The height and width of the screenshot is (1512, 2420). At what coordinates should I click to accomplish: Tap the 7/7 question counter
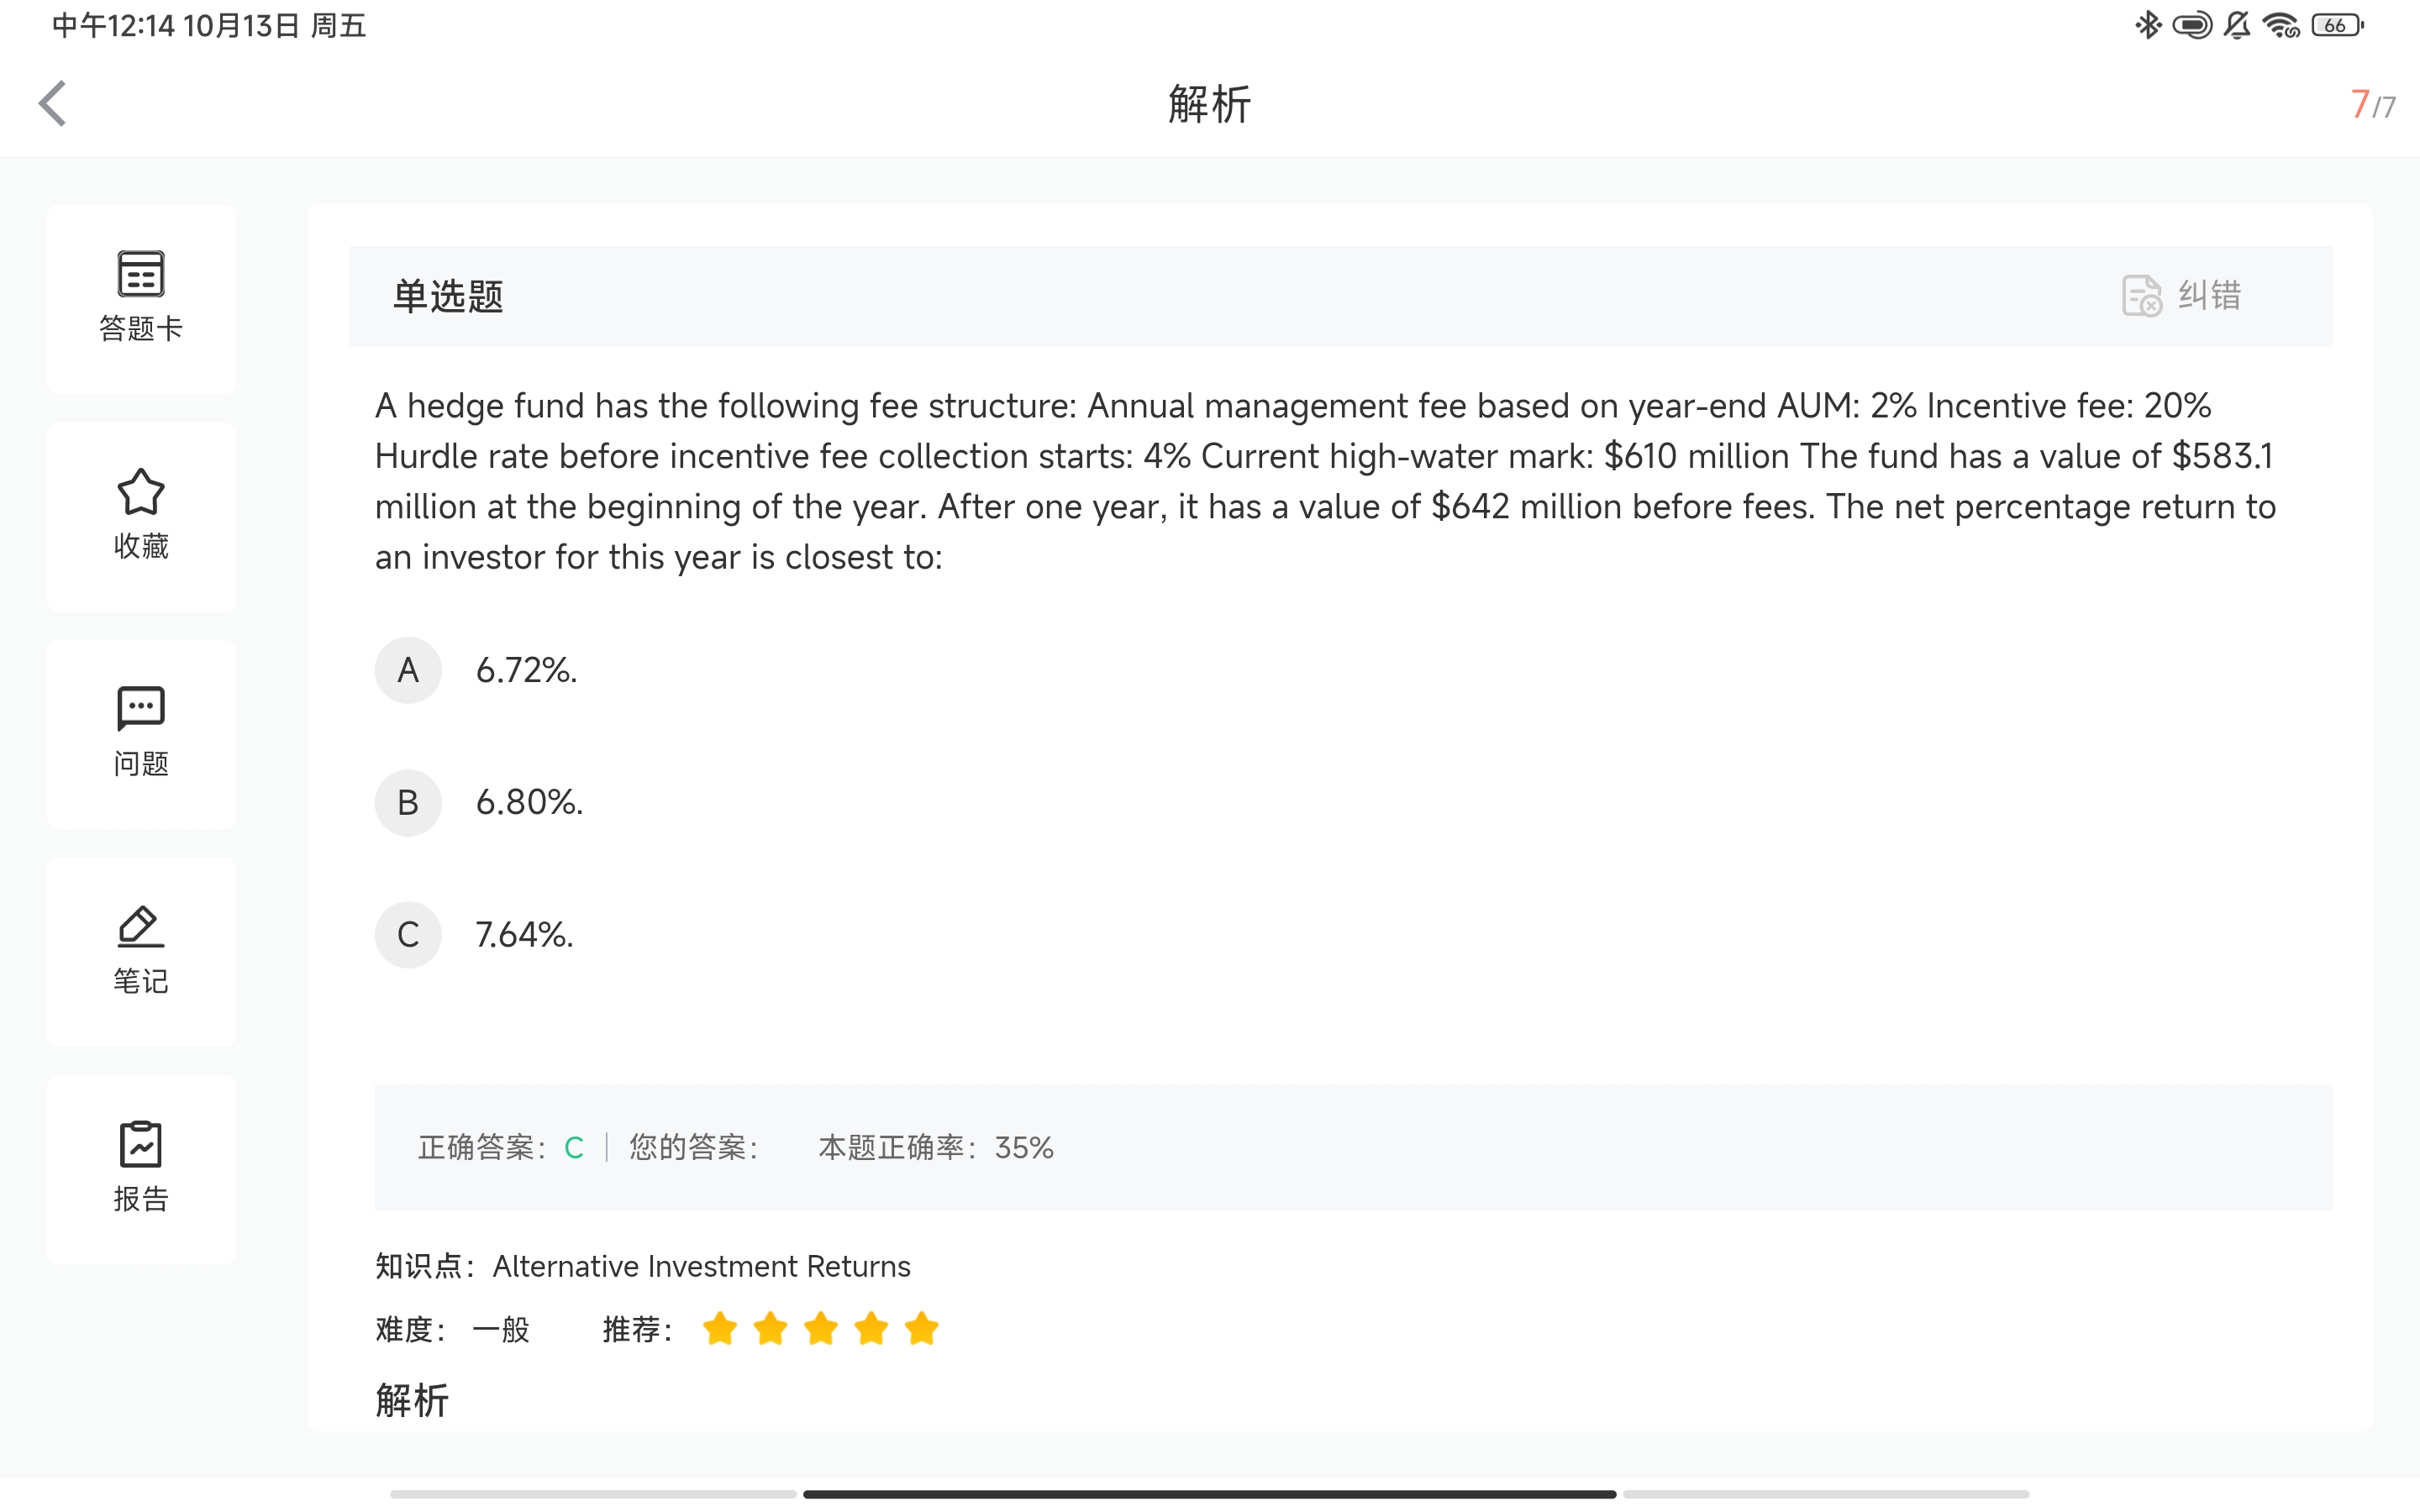pos(2372,104)
